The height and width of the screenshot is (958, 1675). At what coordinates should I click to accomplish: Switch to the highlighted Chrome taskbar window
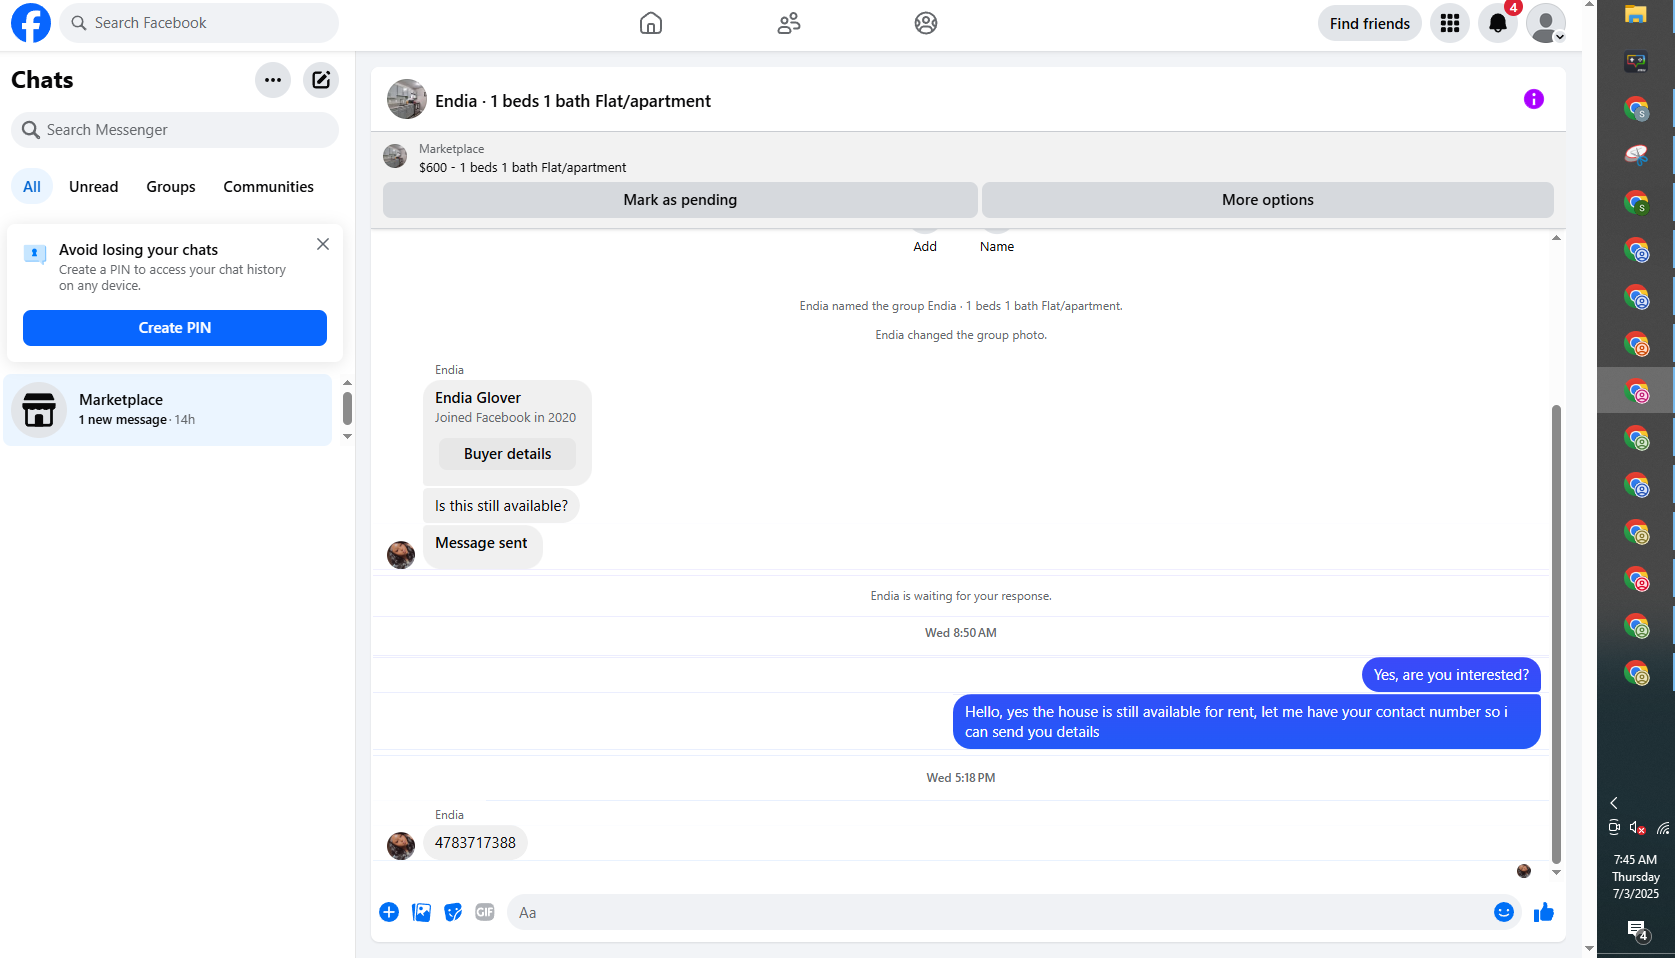1637,391
